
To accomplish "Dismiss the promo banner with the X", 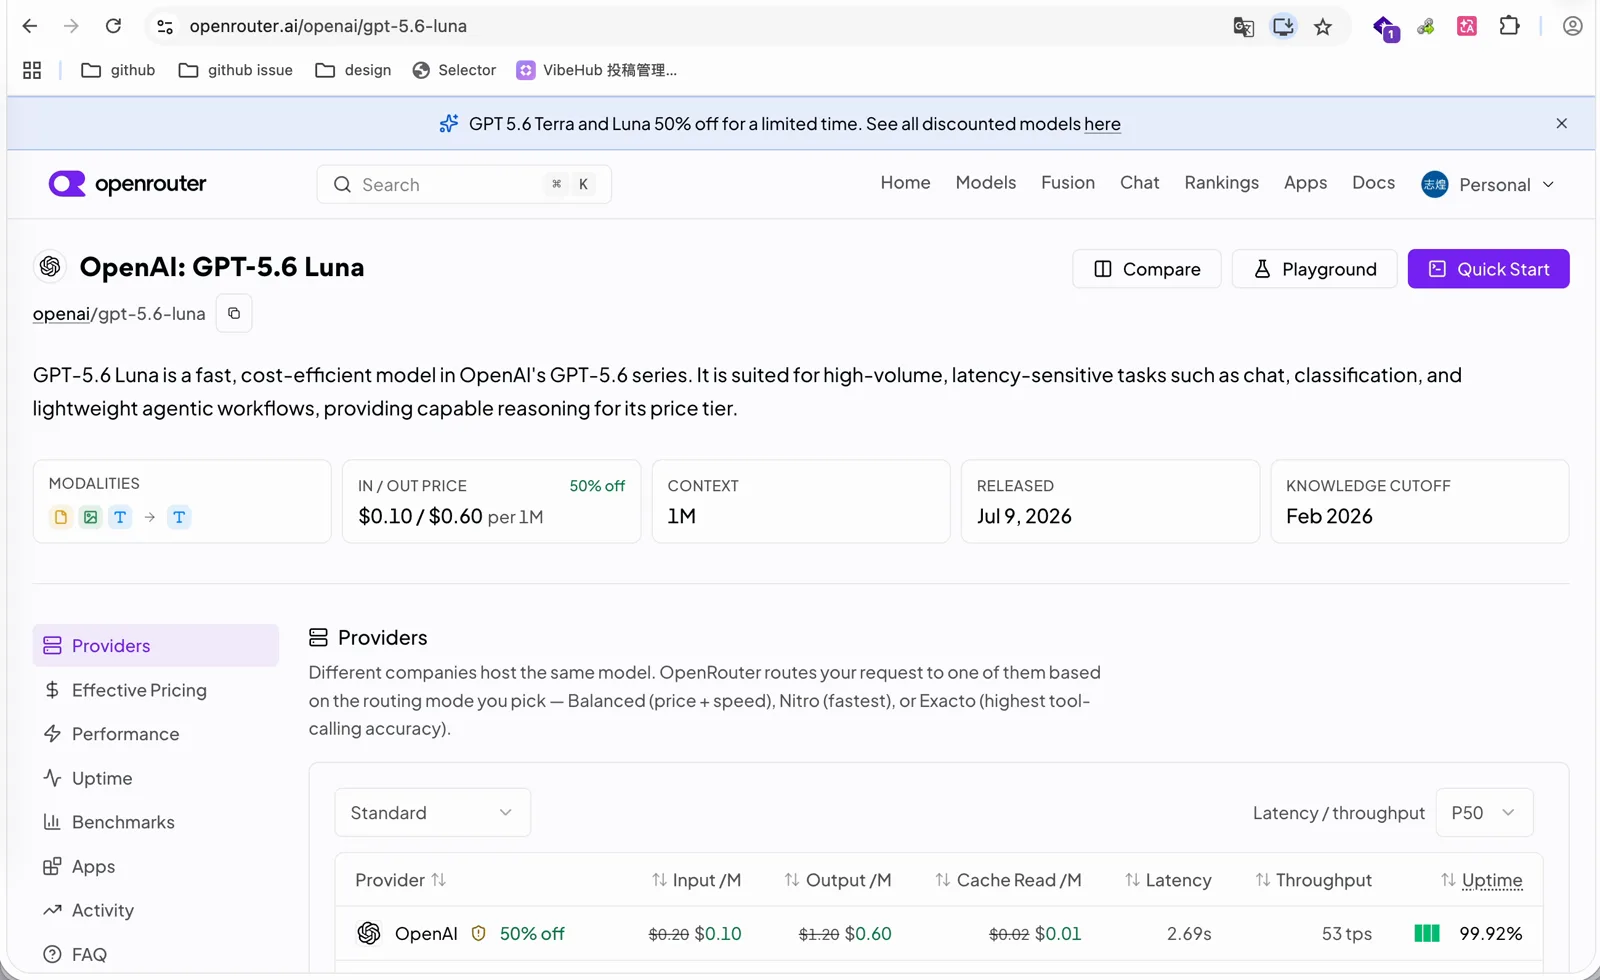I will point(1561,123).
